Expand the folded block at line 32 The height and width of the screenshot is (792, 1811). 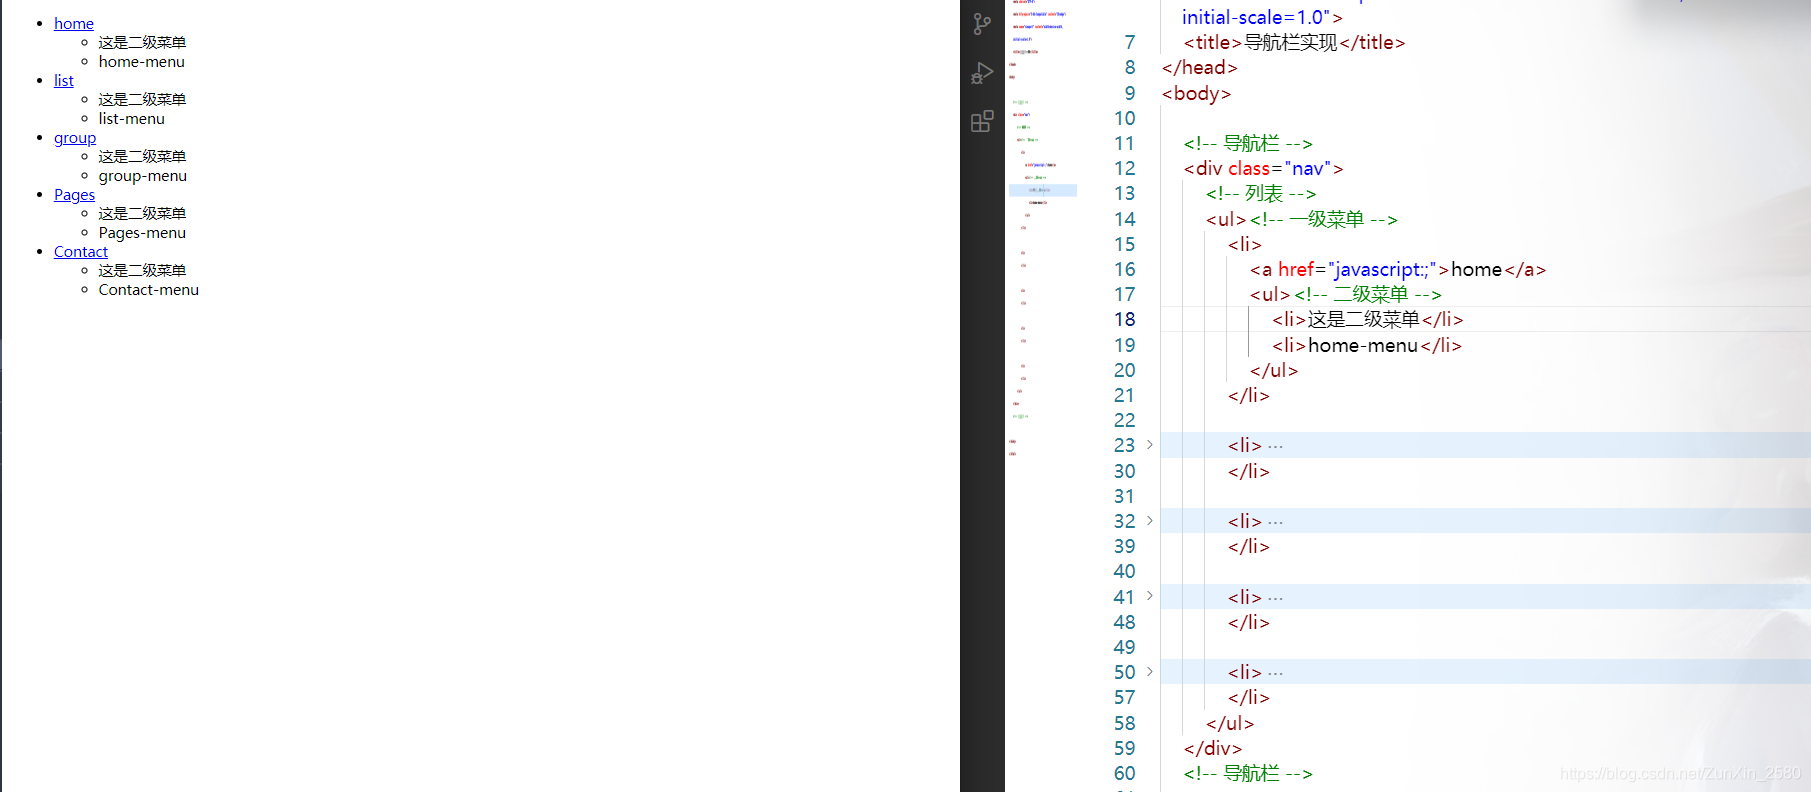click(x=1150, y=521)
